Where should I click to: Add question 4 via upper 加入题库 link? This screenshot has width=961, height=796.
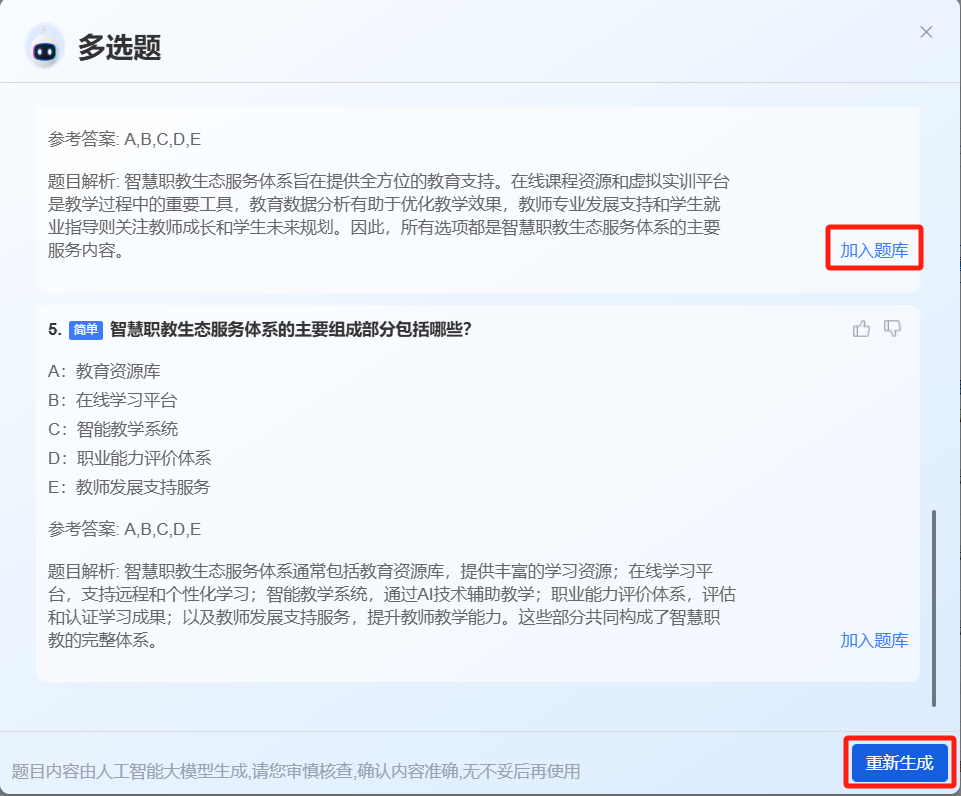[874, 250]
